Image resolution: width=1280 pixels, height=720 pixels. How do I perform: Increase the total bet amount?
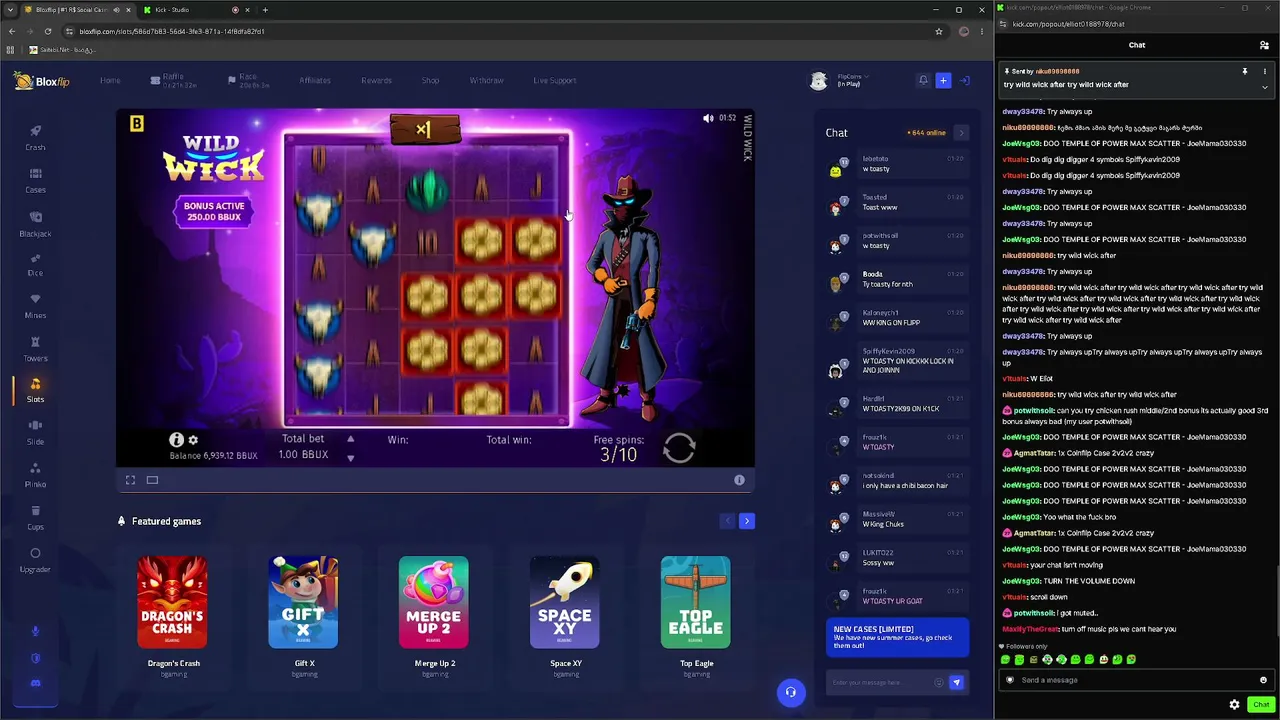tap(350, 439)
